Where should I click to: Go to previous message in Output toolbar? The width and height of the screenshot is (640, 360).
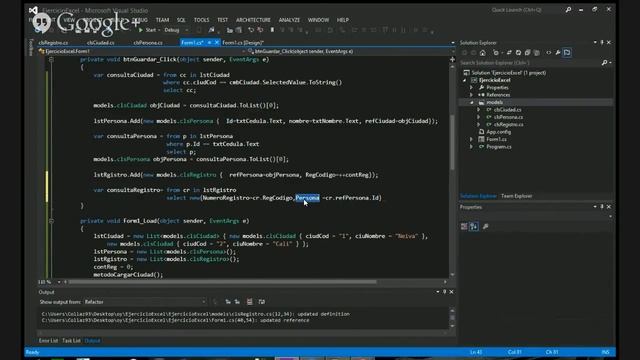click(x=228, y=302)
